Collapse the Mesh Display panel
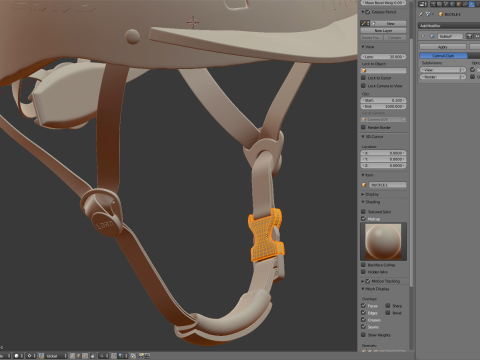The image size is (480, 360). click(363, 289)
